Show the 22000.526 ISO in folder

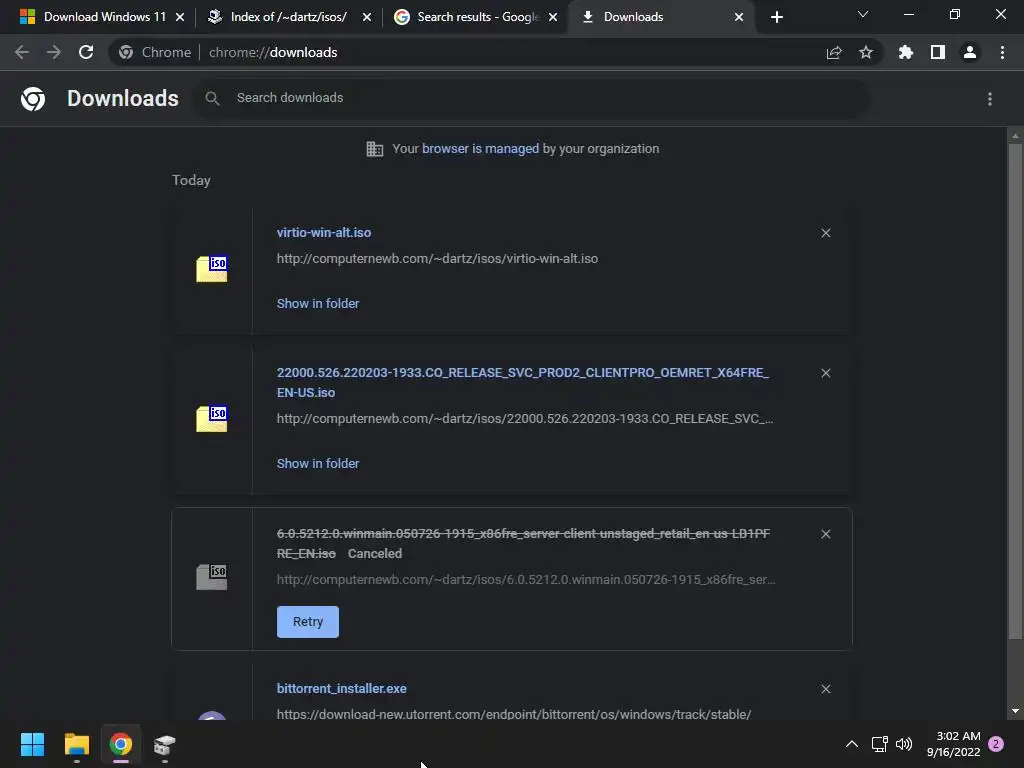[318, 464]
